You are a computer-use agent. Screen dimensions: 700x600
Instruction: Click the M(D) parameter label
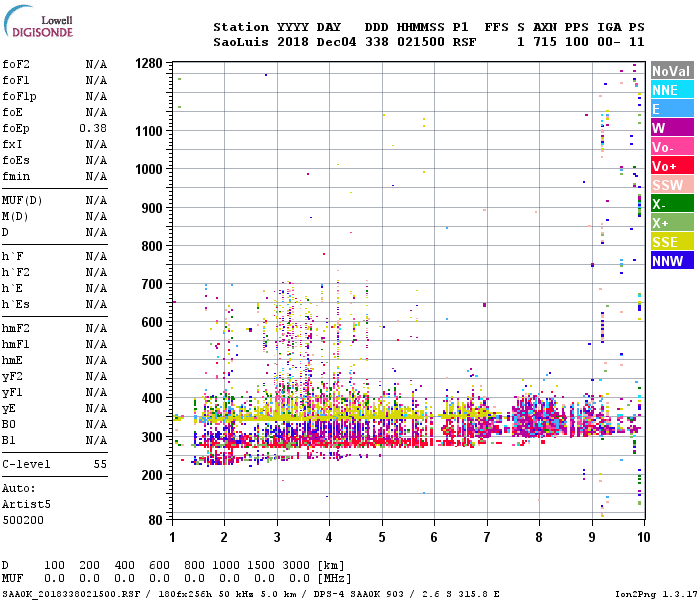pos(15,217)
